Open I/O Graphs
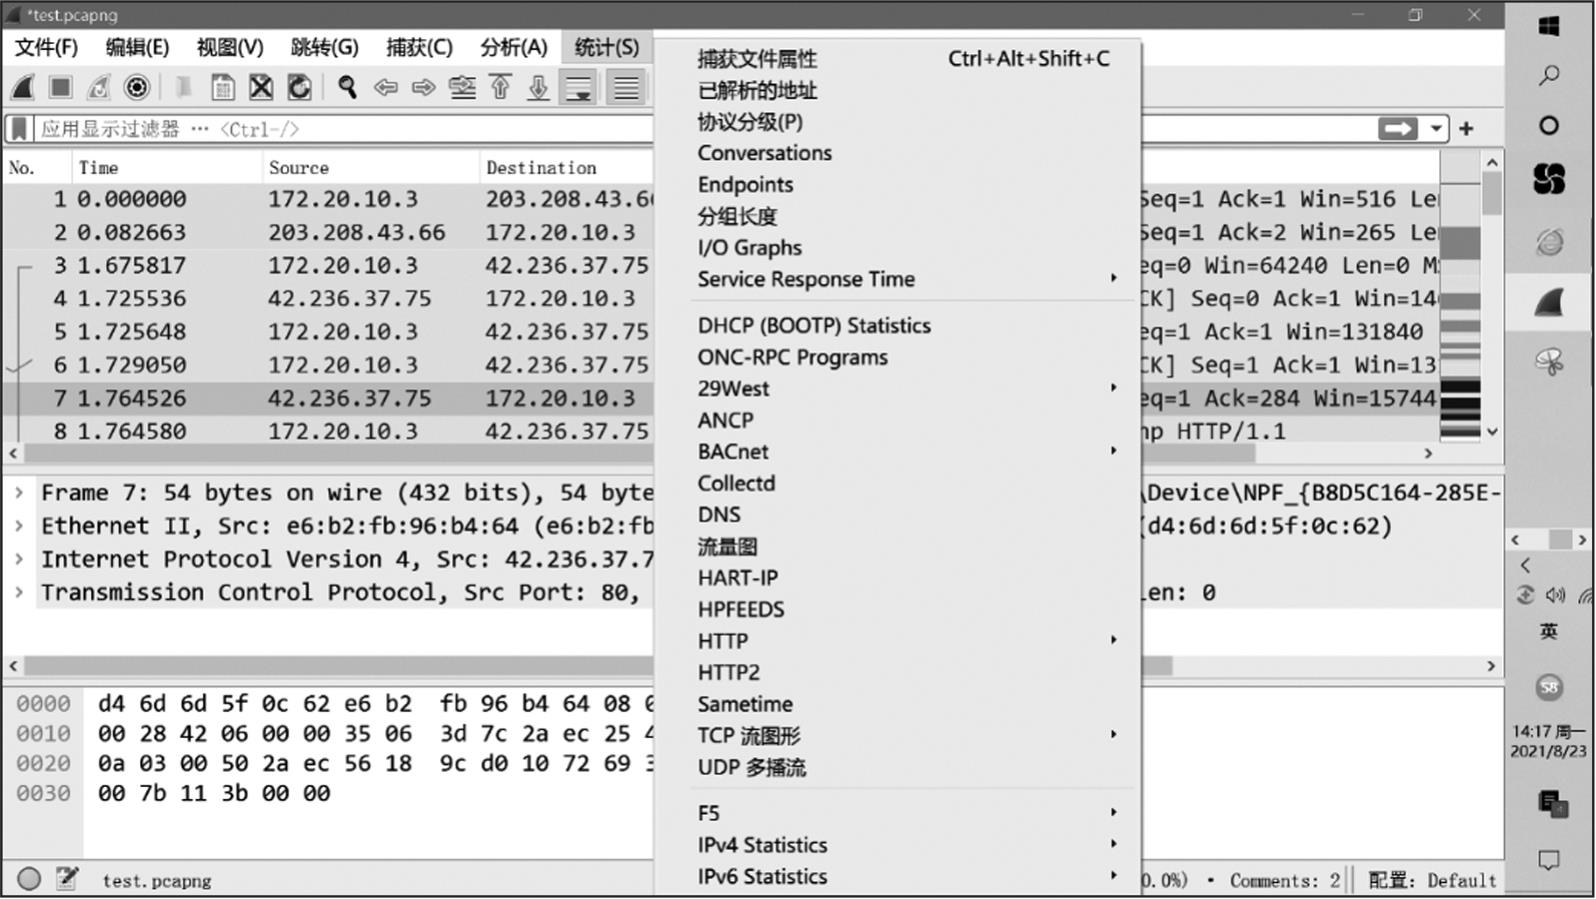The height and width of the screenshot is (899, 1596). point(897,248)
